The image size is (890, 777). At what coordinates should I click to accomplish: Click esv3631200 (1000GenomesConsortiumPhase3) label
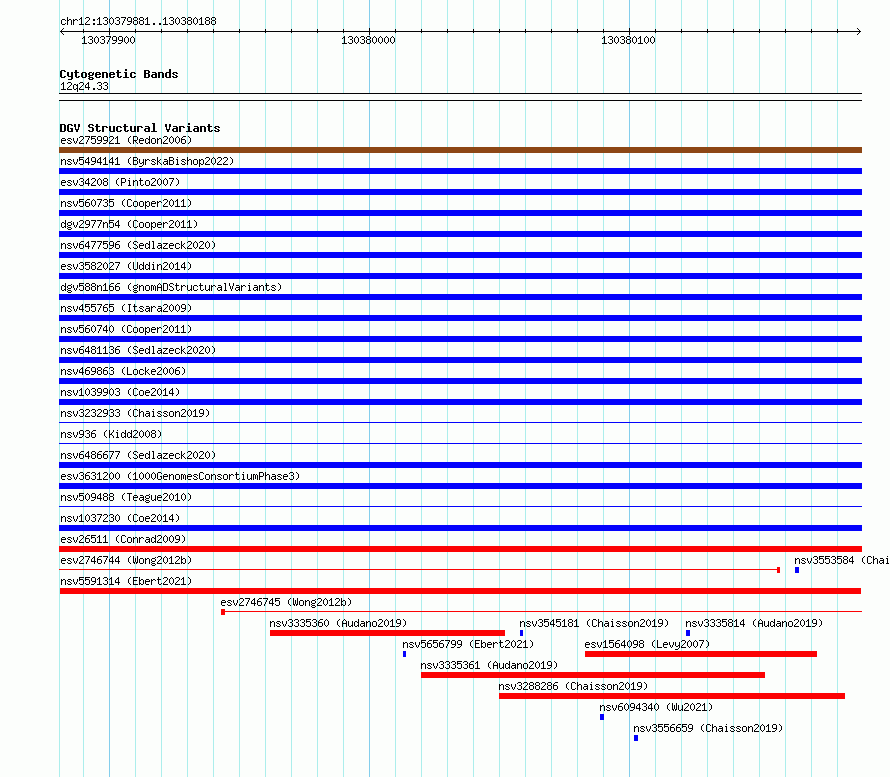click(x=180, y=476)
